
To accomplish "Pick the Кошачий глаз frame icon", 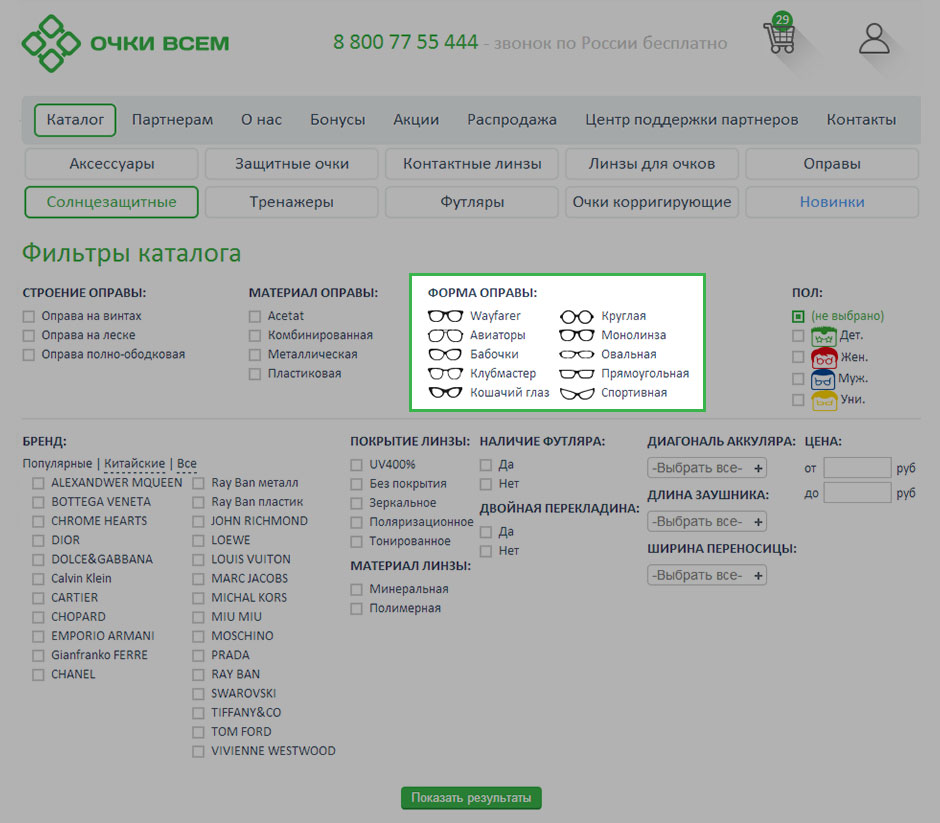I will point(445,393).
